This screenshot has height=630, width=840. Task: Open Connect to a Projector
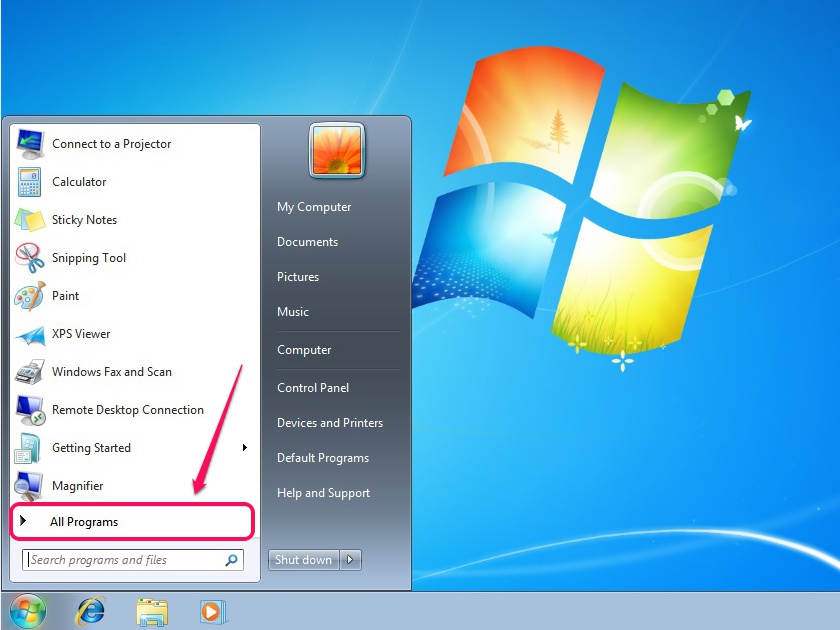[111, 144]
